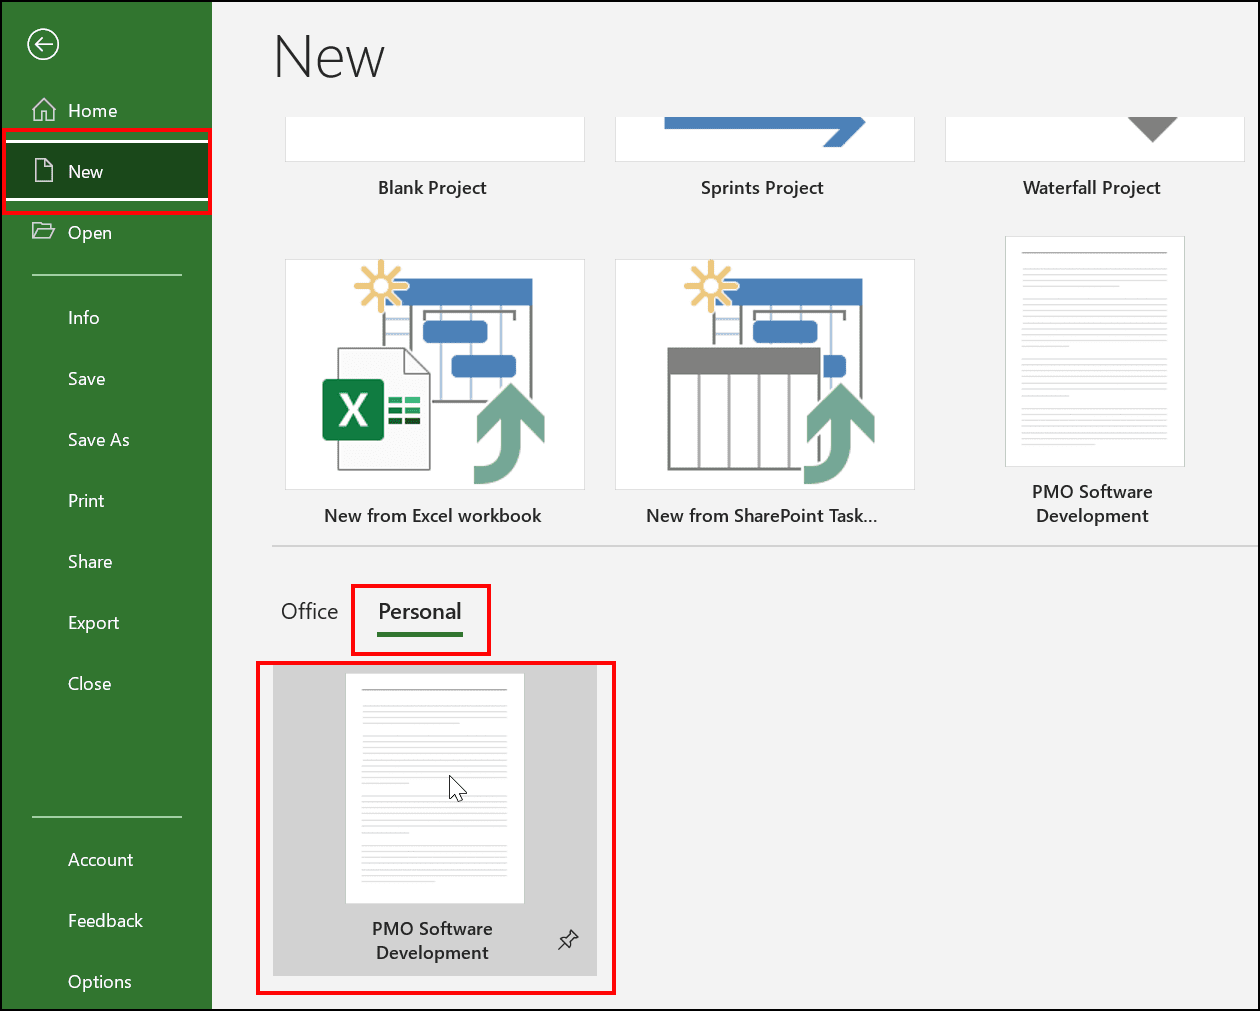This screenshot has width=1260, height=1011.
Task: Choose Save As in the sidebar
Action: [99, 440]
